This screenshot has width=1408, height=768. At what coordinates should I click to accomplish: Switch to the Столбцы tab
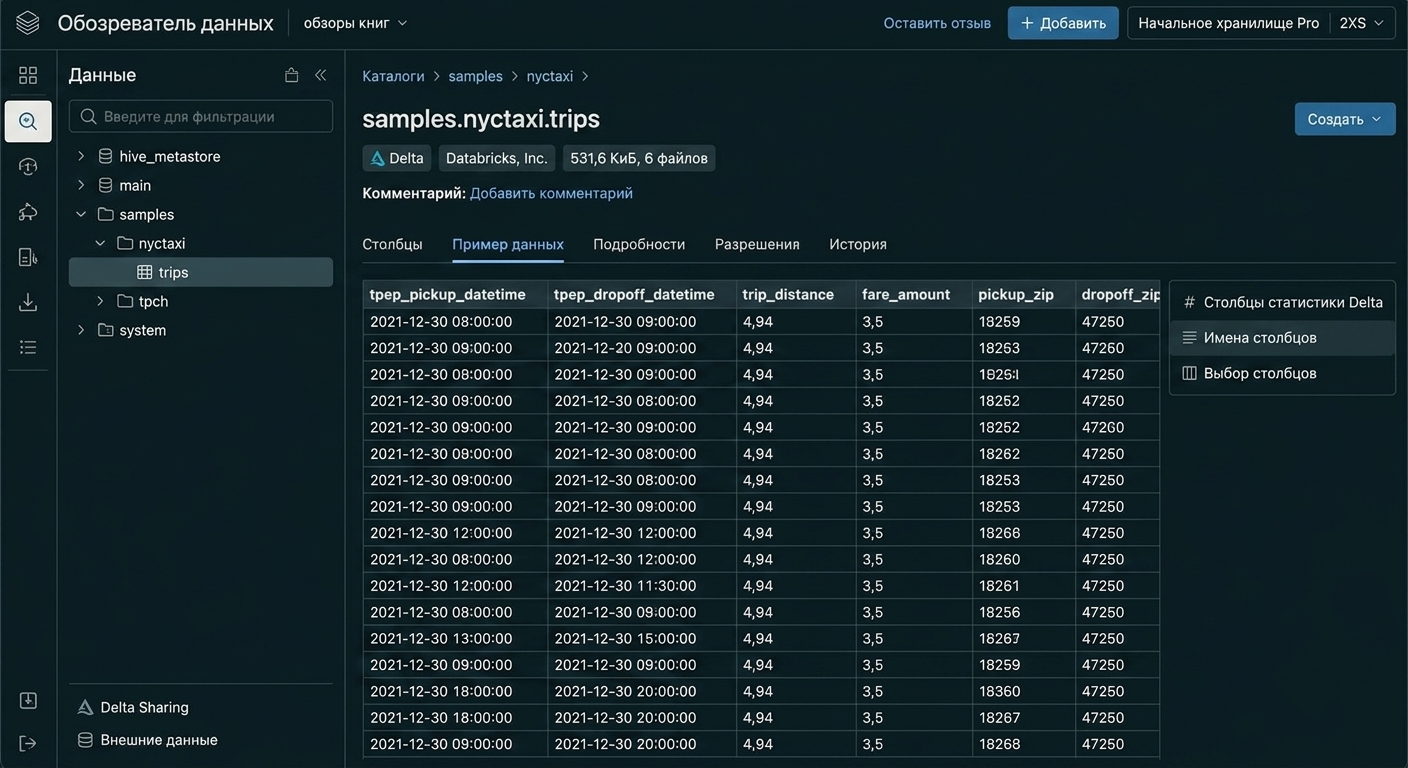tap(392, 244)
